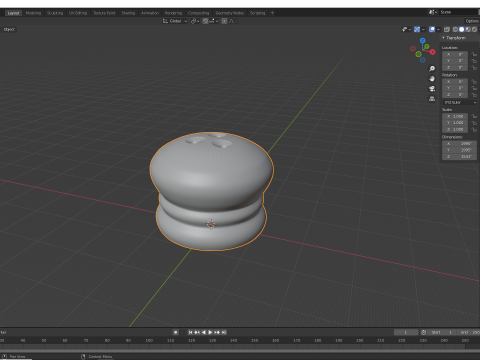Click the scene browse icon
480x360 pixels.
pos(432,12)
